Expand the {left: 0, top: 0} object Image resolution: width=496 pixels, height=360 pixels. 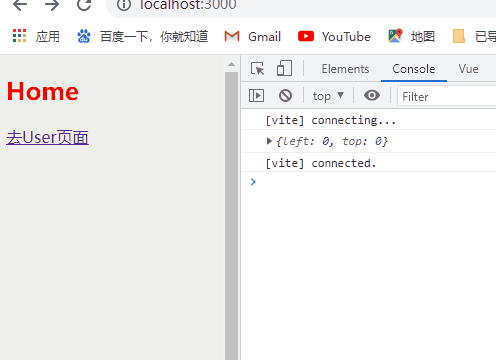(x=269, y=141)
